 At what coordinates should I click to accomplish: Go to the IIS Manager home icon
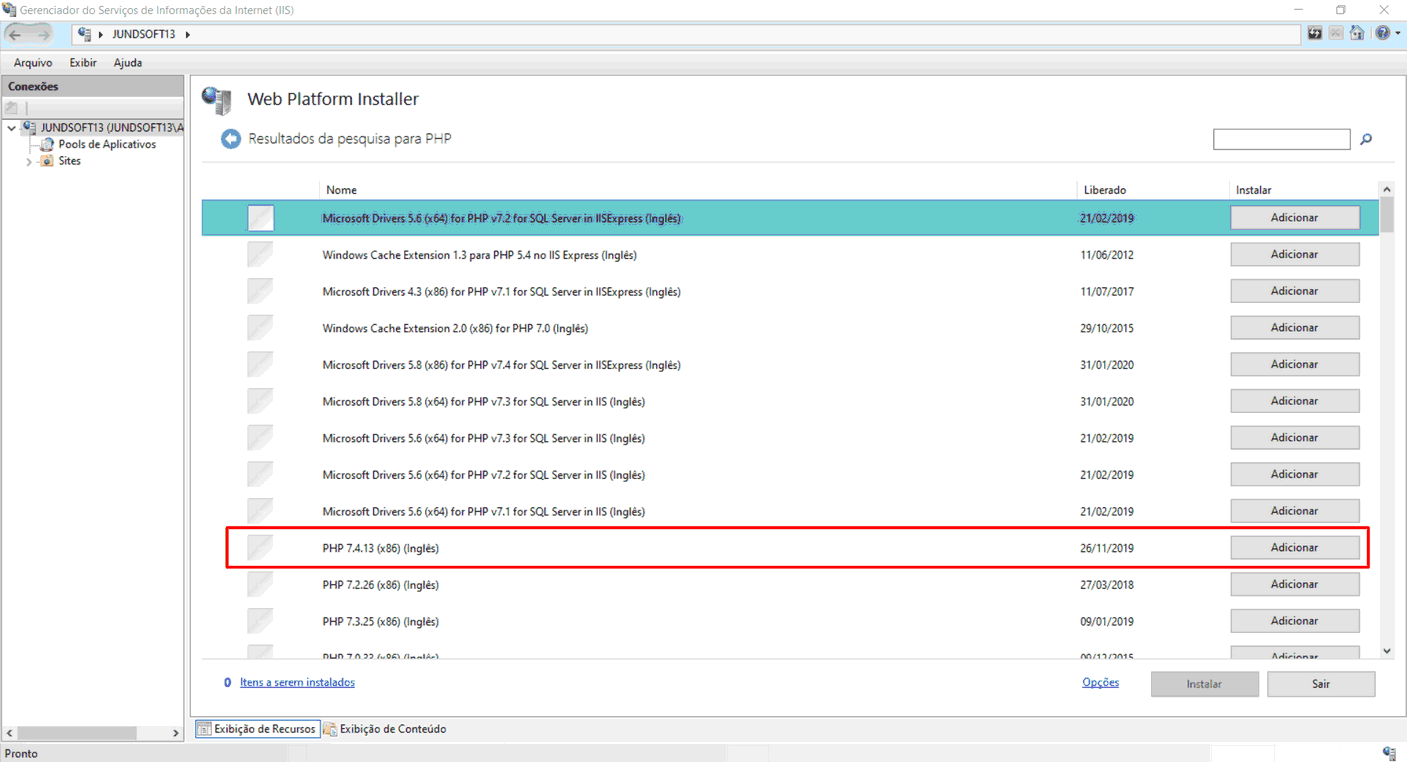pos(1357,34)
